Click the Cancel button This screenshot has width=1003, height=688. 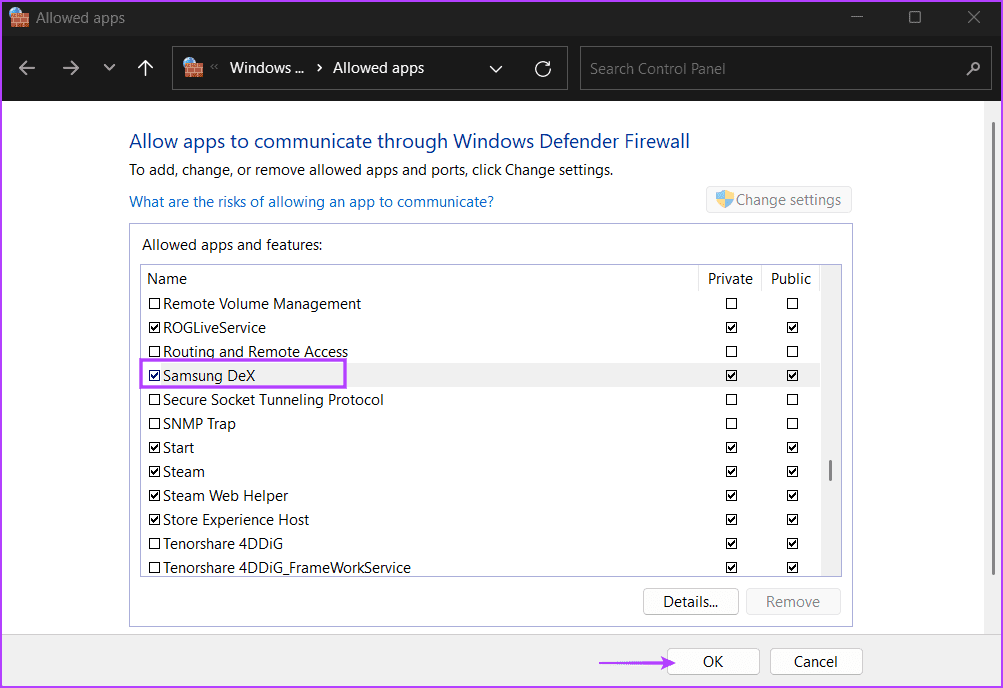click(x=816, y=661)
